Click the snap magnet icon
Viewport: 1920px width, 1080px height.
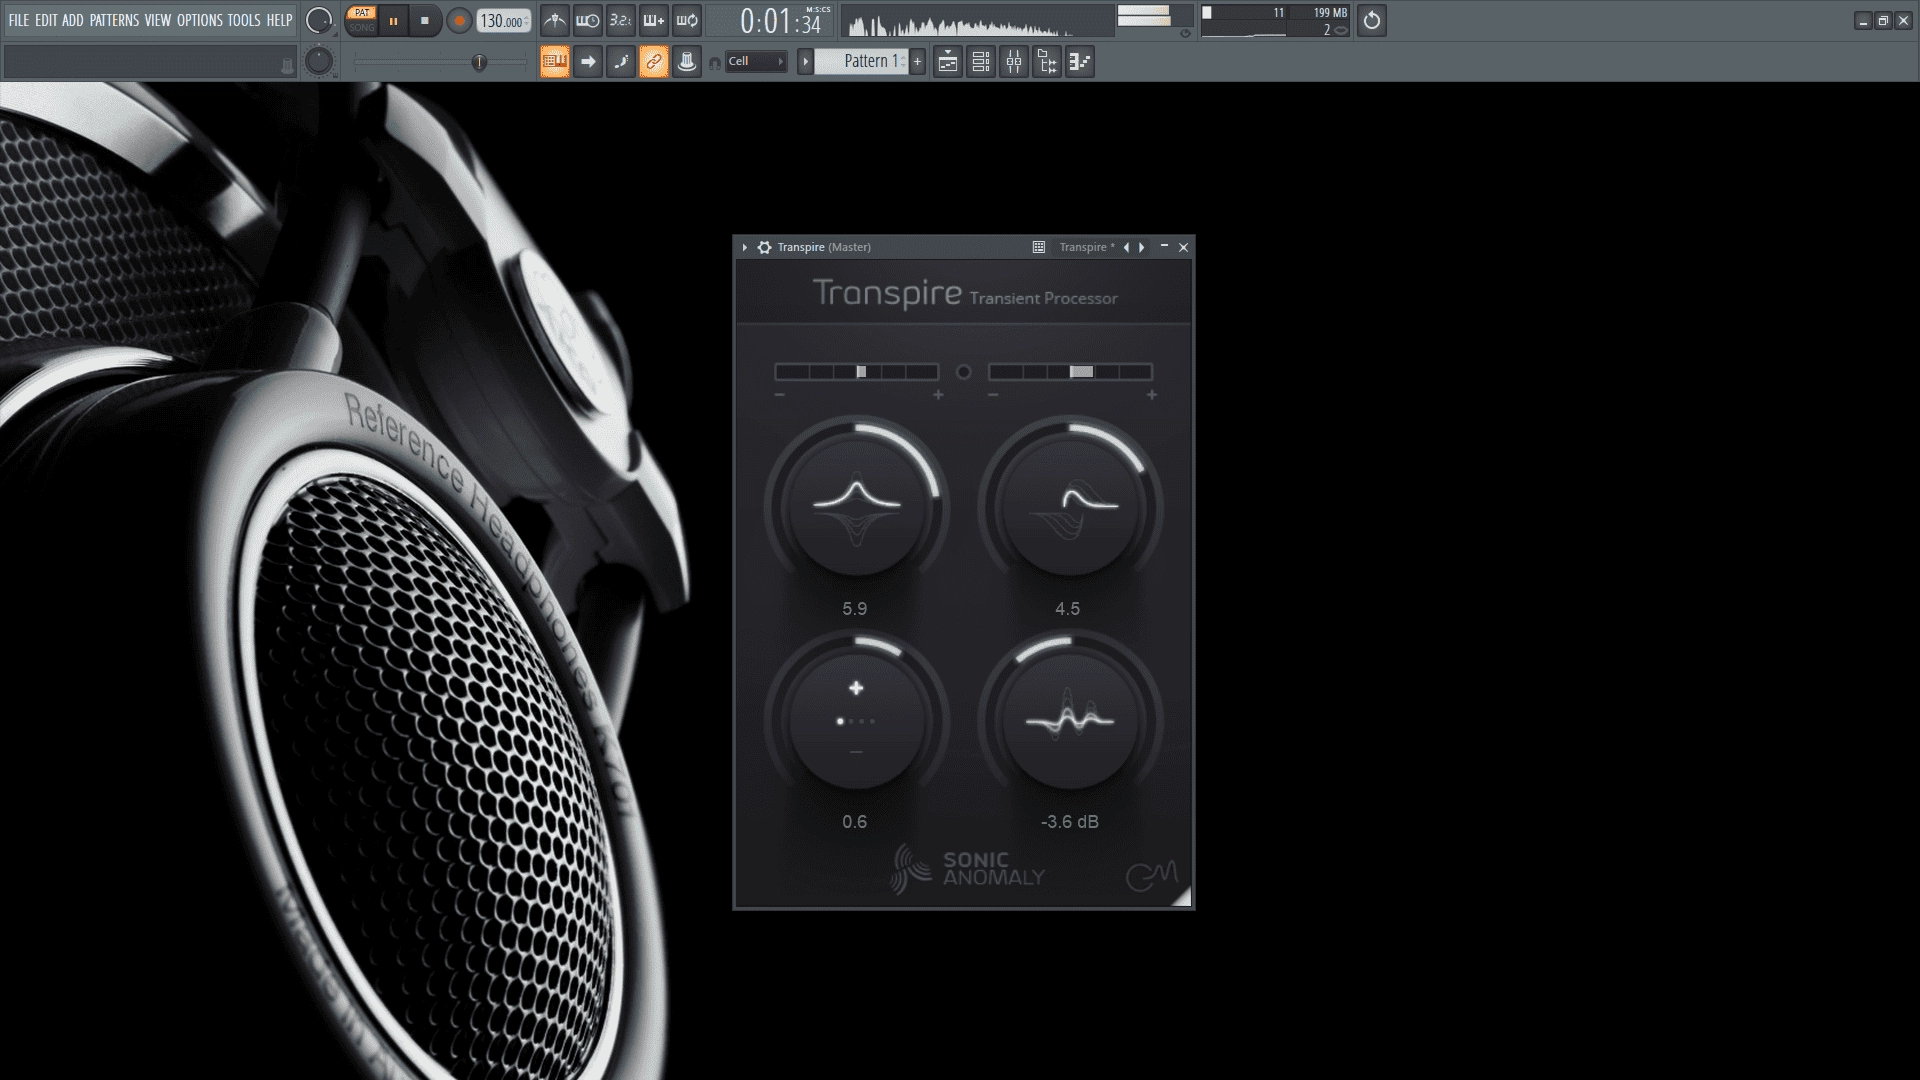click(714, 63)
